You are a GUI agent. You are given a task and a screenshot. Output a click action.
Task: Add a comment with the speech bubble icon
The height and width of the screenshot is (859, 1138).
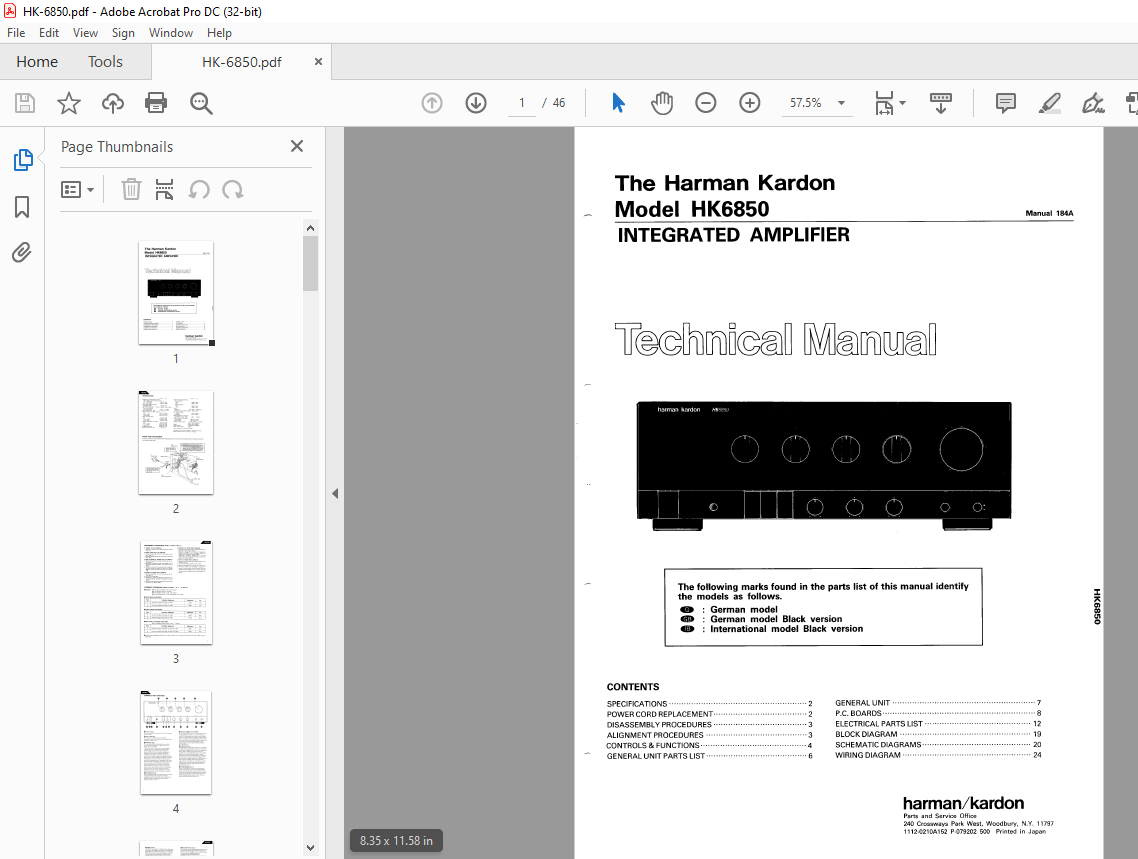tap(1006, 103)
